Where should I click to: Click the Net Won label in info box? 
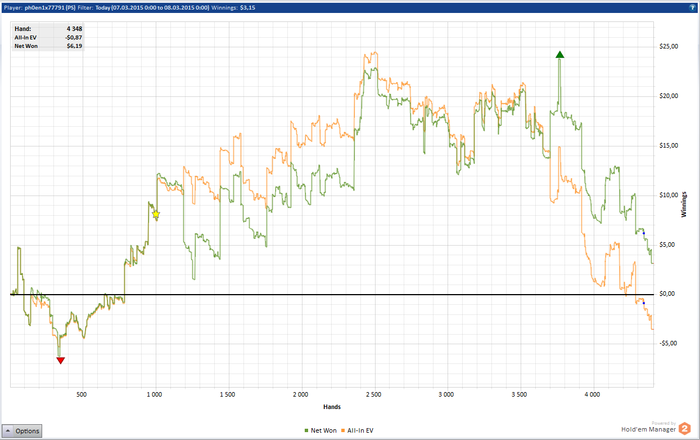click(26, 46)
